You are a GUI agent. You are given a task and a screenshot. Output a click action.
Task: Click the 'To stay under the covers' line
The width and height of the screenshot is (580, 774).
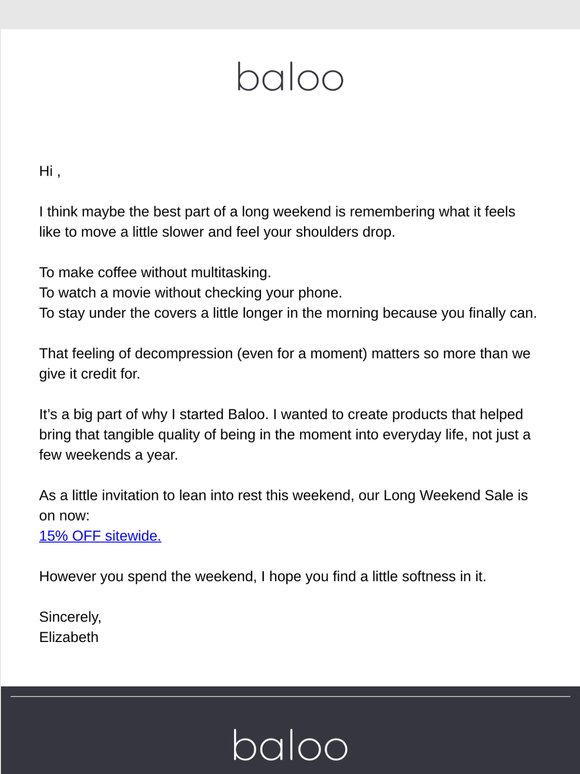click(x=288, y=313)
